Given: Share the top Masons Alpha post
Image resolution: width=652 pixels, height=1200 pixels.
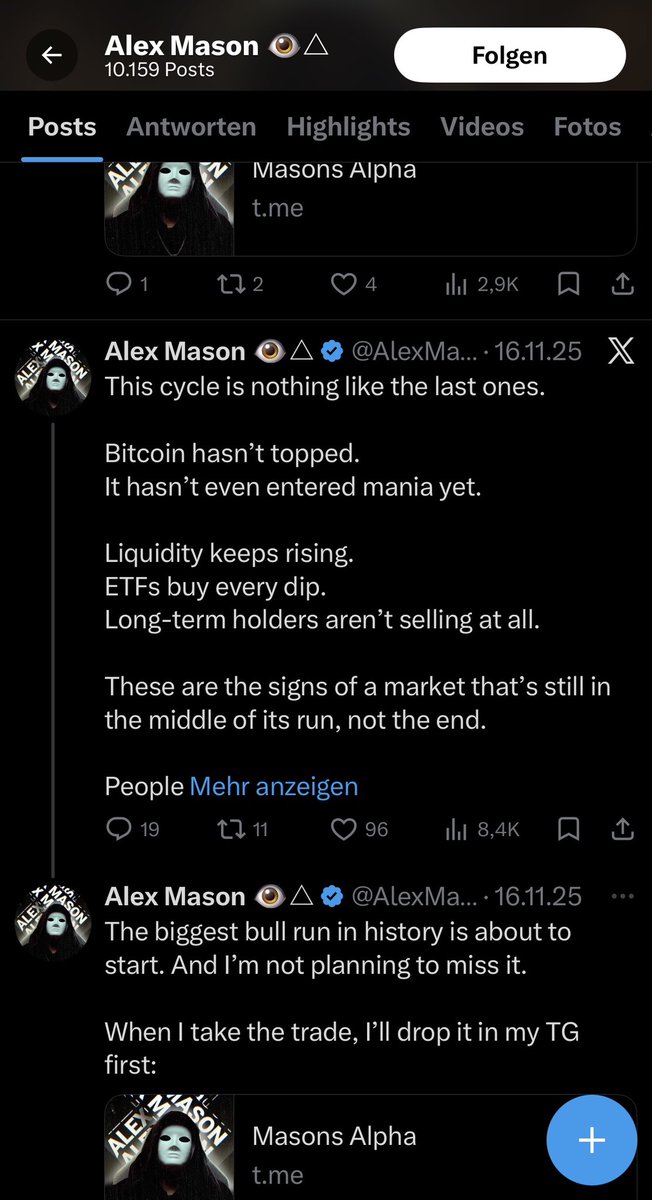Looking at the screenshot, I should [622, 285].
